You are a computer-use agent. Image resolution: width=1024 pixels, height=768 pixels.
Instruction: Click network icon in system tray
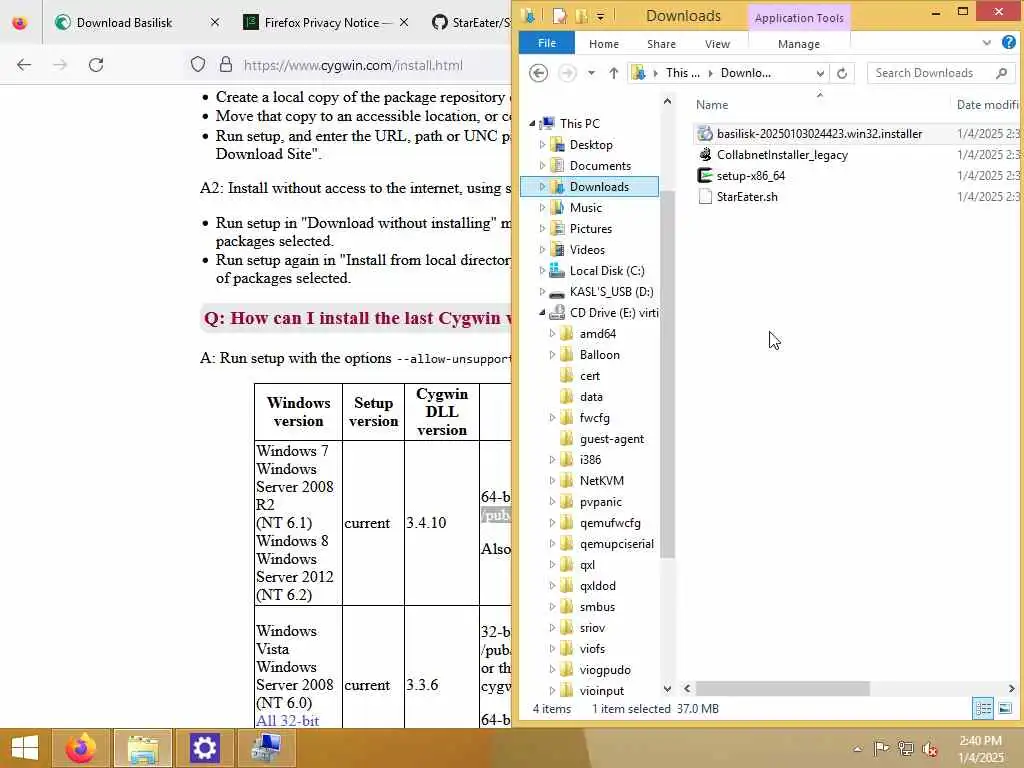pyautogui.click(x=905, y=748)
